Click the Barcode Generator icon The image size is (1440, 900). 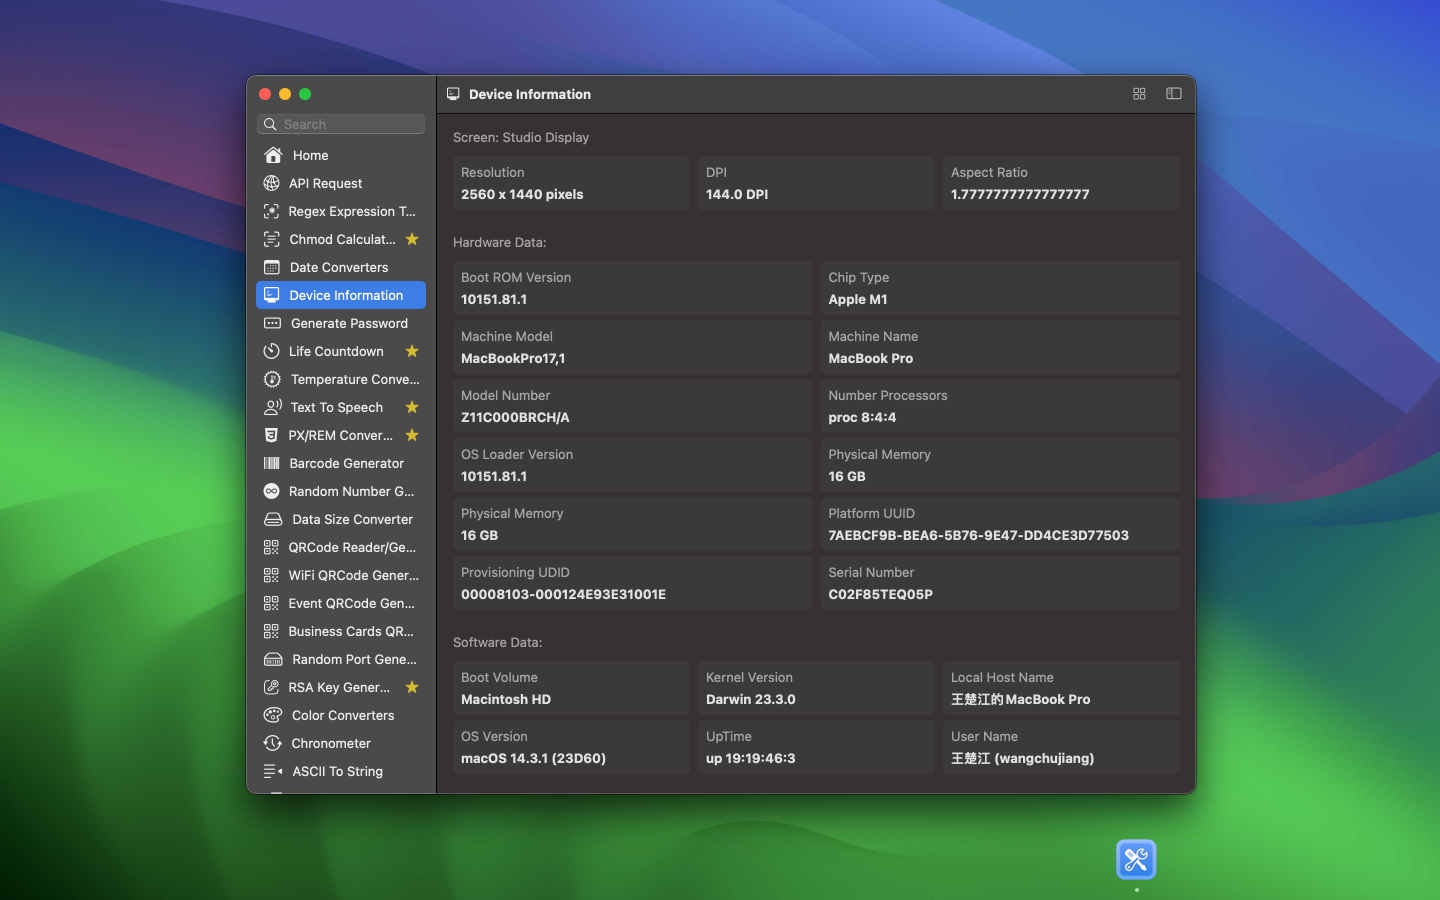click(271, 463)
